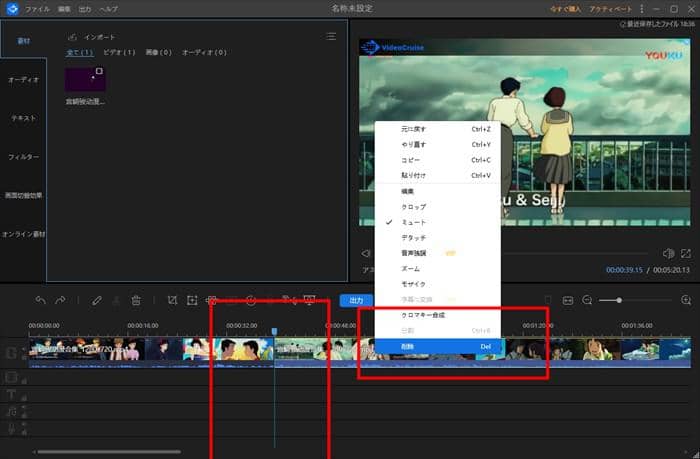Click the voiceover microphone track icon
The image size is (700, 459).
click(11, 429)
